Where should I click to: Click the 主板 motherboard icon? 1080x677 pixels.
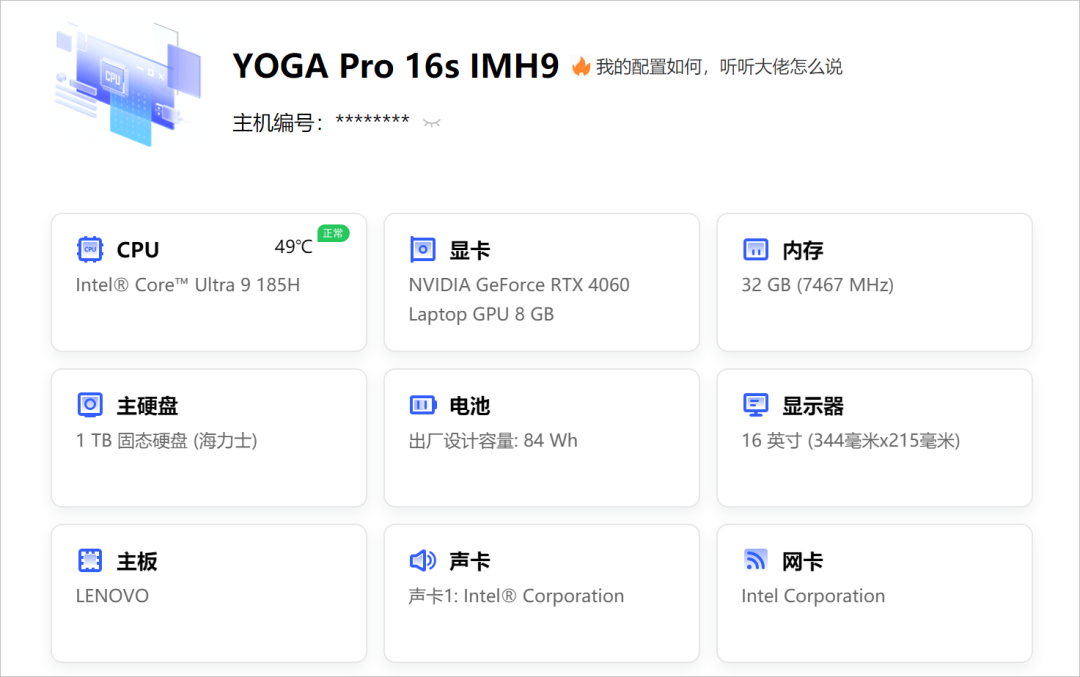tap(90, 561)
